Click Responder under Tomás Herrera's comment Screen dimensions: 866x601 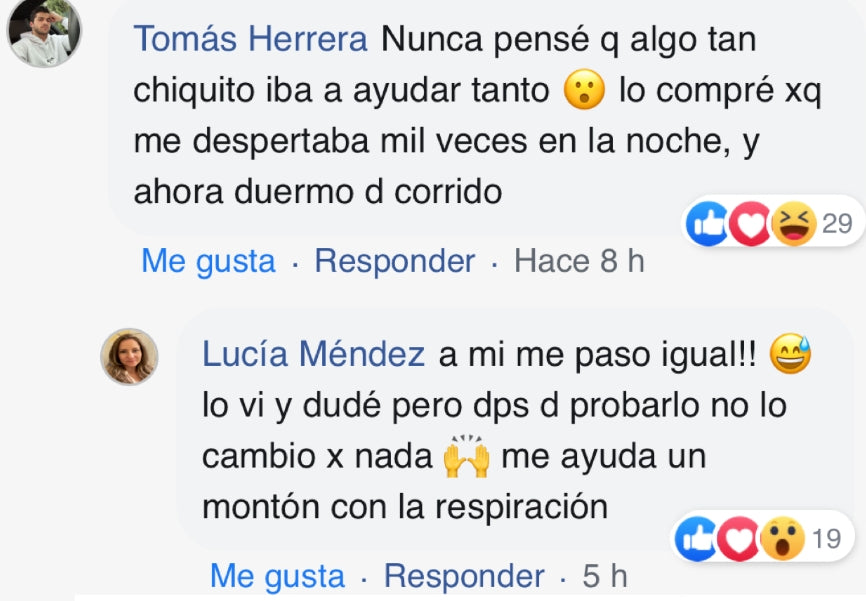click(x=394, y=262)
